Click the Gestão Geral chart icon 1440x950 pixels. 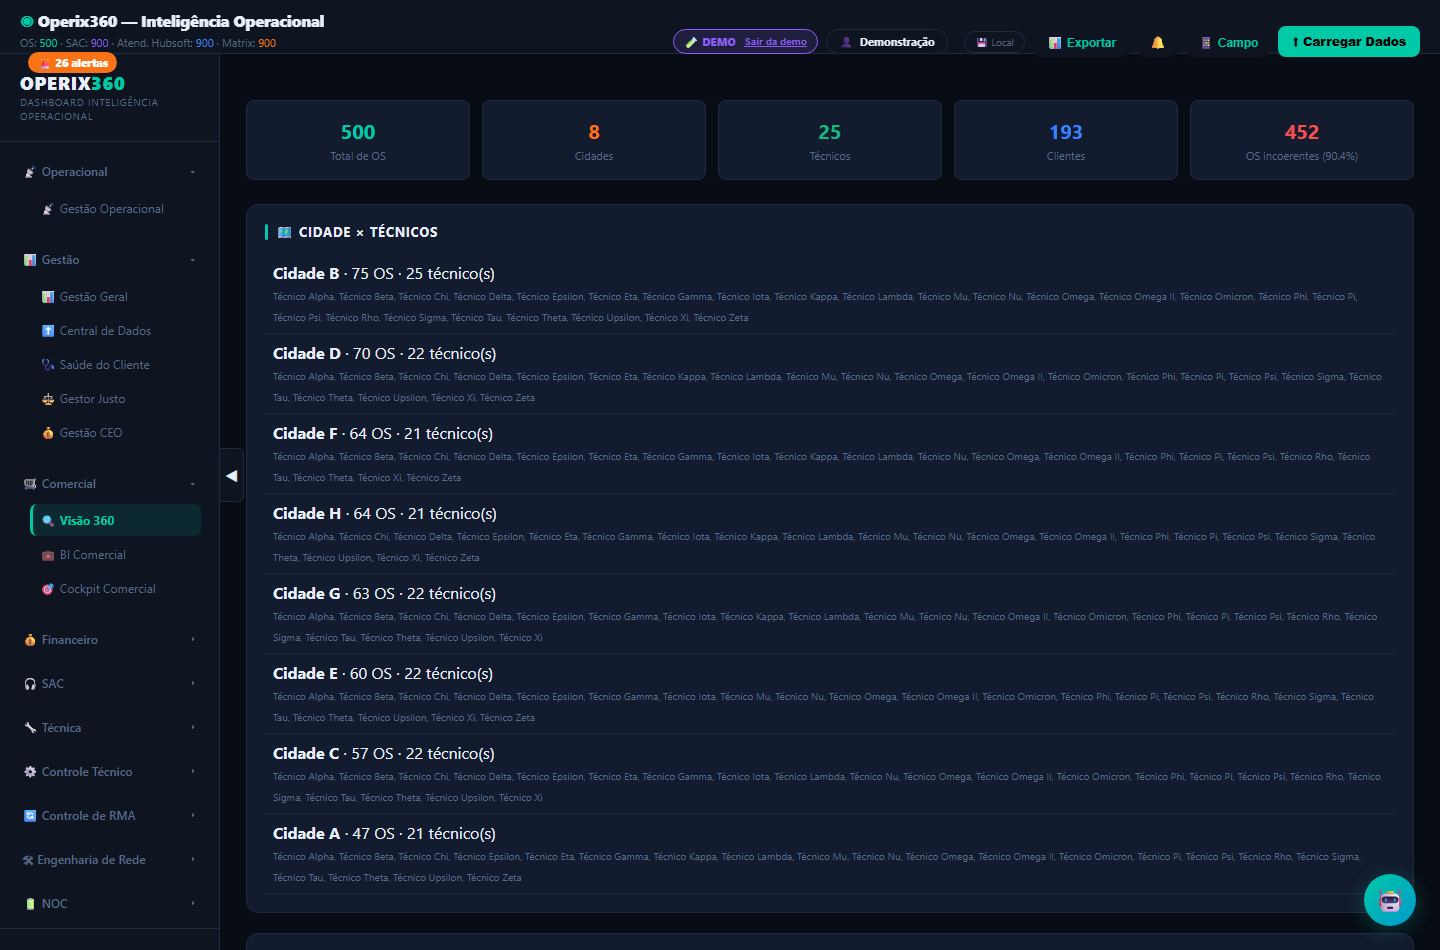pyautogui.click(x=48, y=297)
